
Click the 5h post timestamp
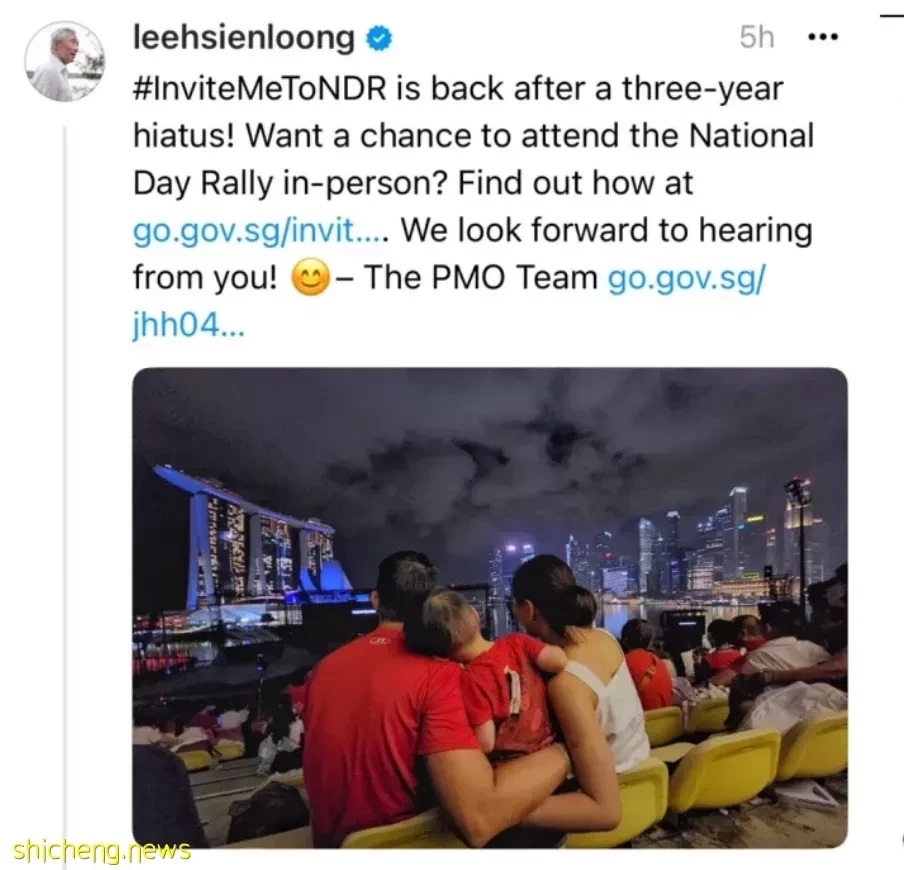tap(756, 37)
